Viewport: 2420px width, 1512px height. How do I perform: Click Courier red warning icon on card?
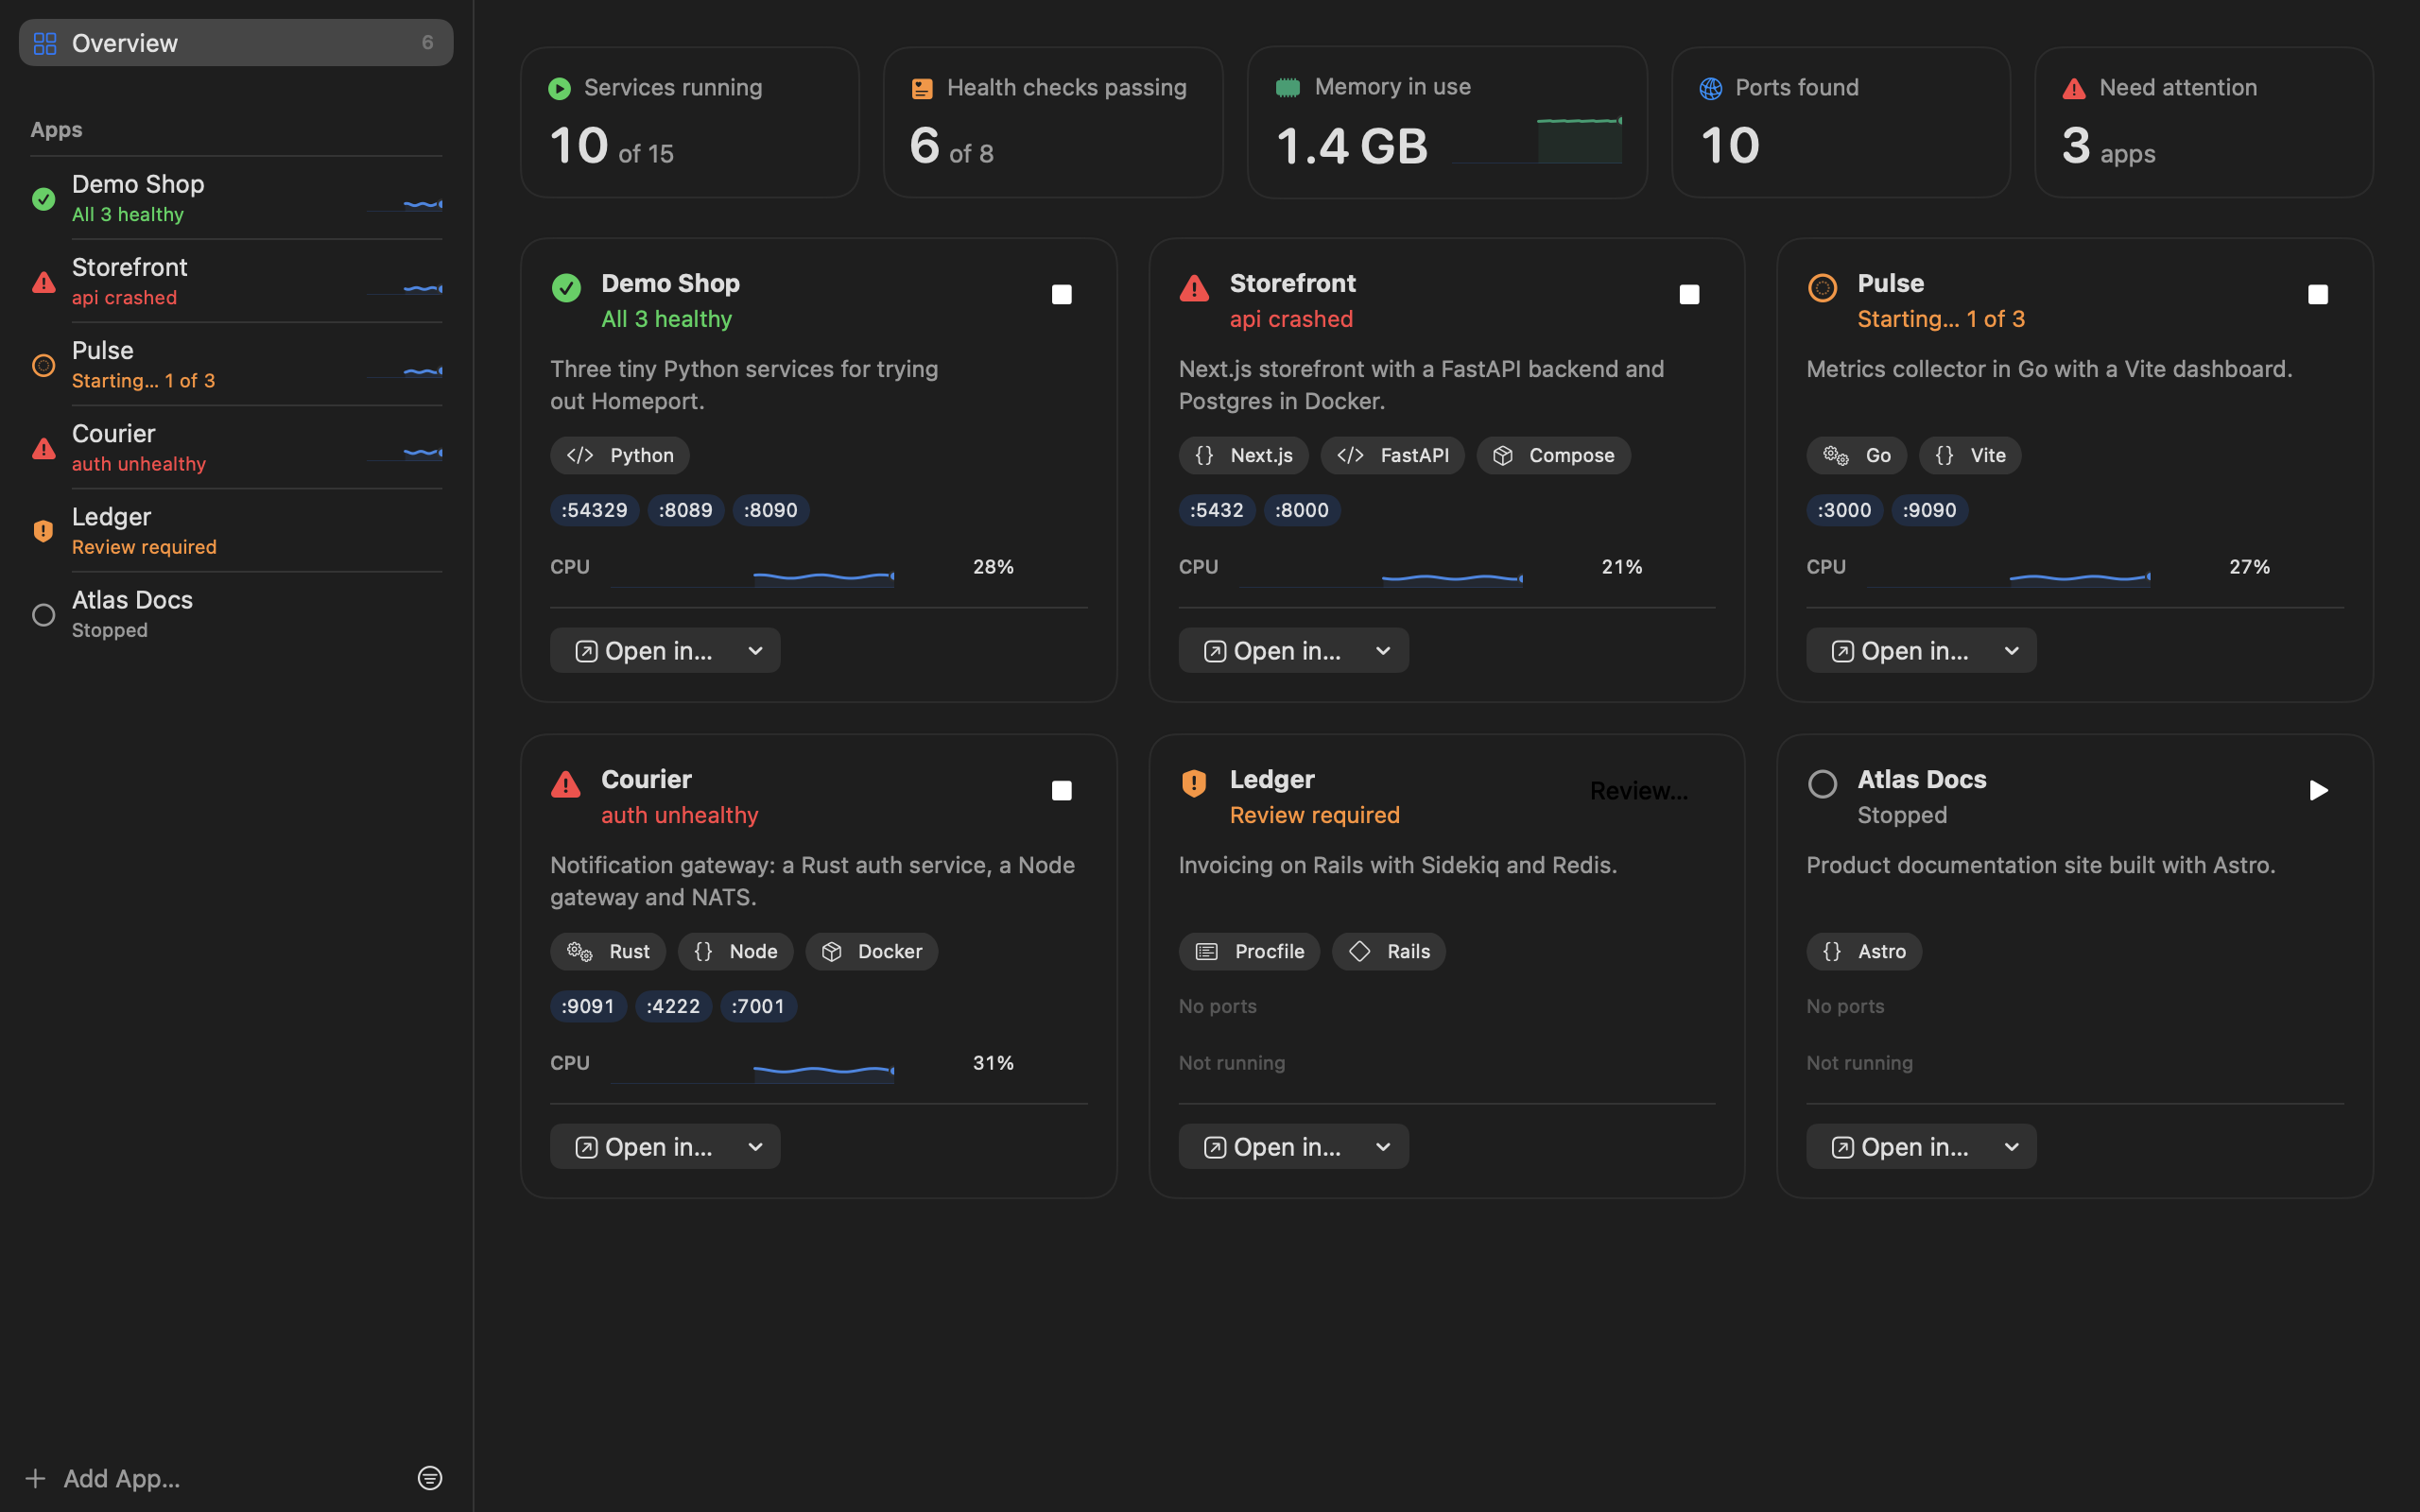(566, 784)
